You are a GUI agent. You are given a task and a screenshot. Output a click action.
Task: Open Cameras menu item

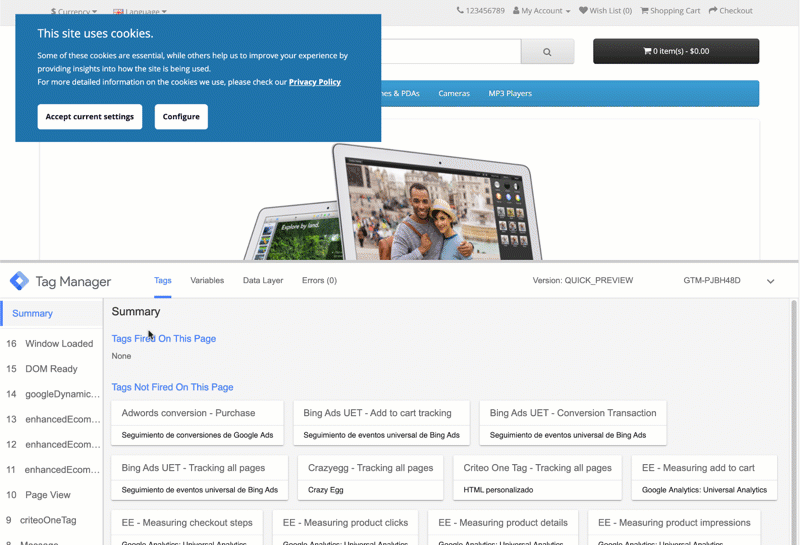coord(454,93)
